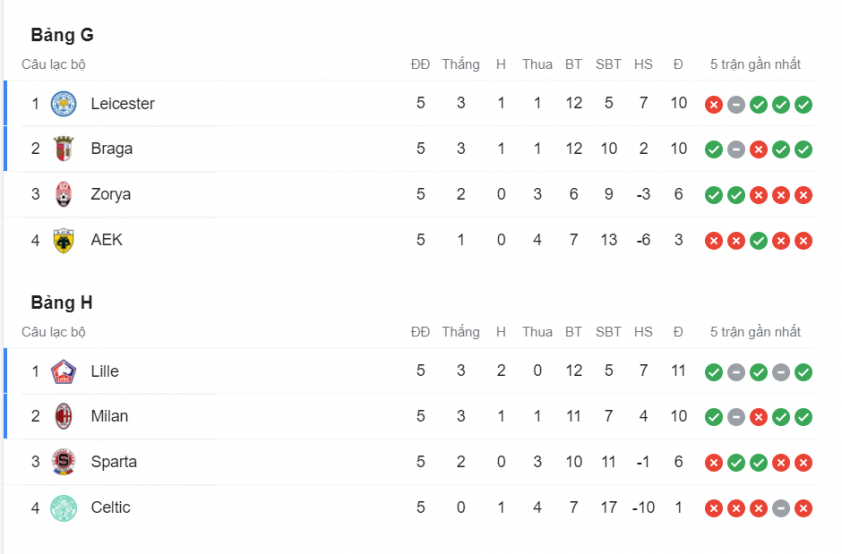Image resolution: width=842 pixels, height=554 pixels.
Task: Click the Braga club crest
Action: click(63, 149)
